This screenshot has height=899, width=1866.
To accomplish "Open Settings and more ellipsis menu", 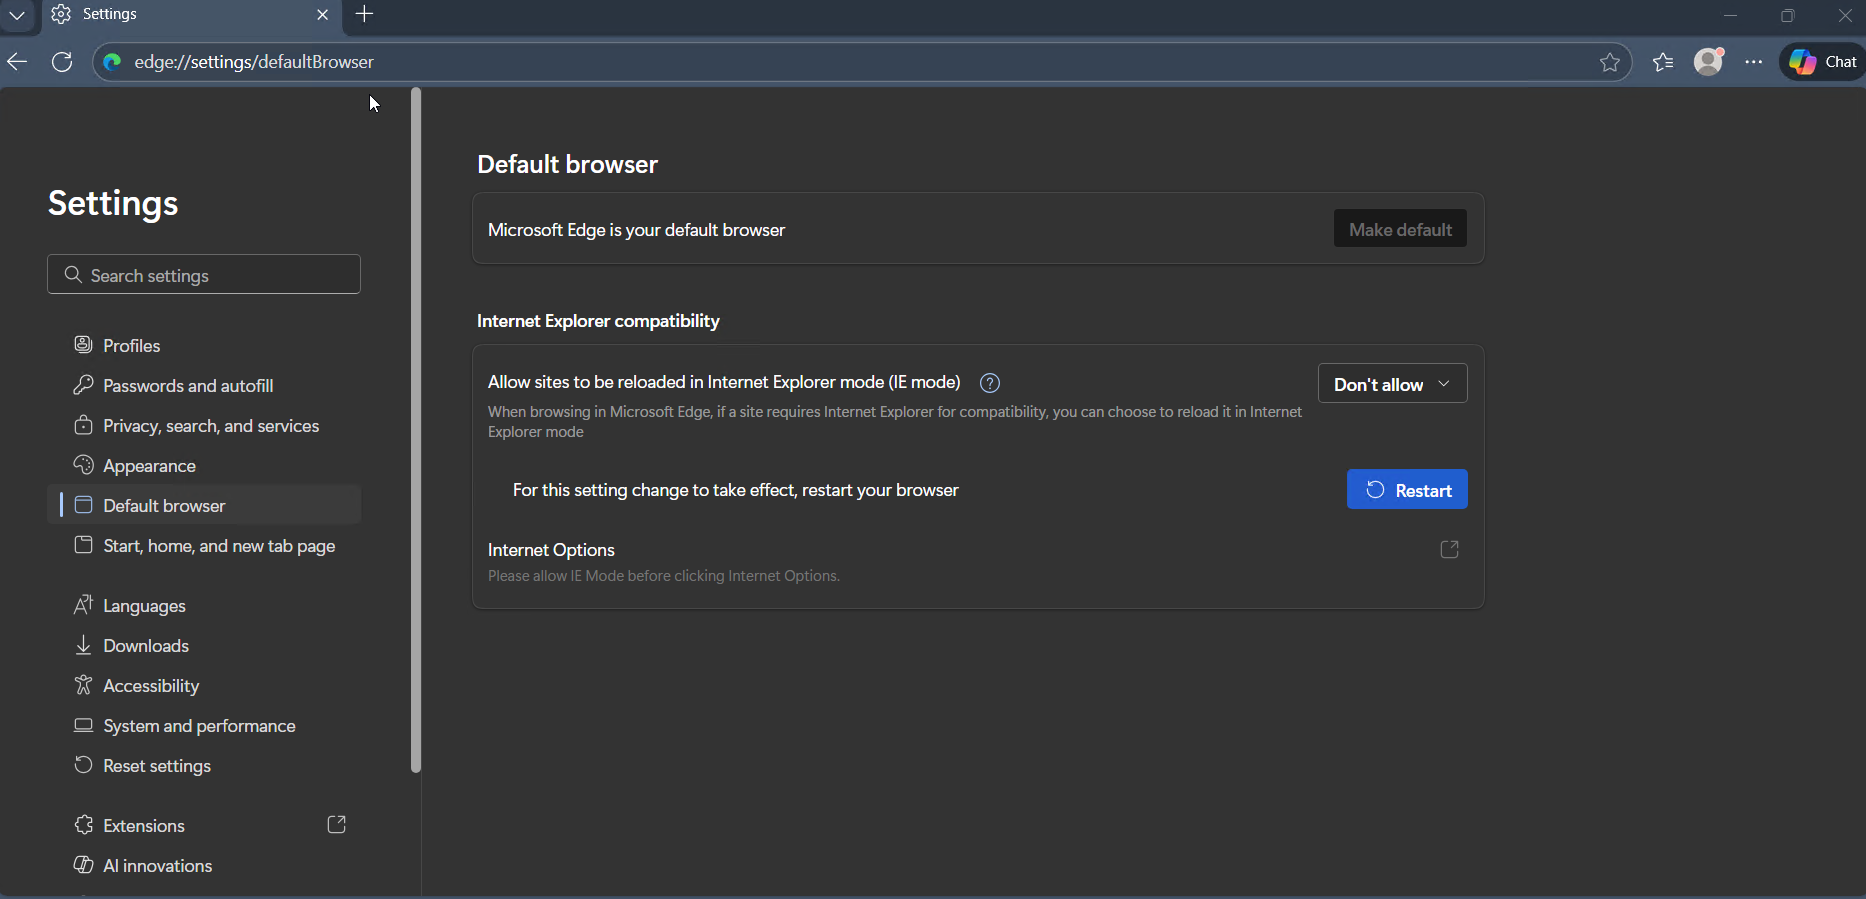I will [1754, 62].
